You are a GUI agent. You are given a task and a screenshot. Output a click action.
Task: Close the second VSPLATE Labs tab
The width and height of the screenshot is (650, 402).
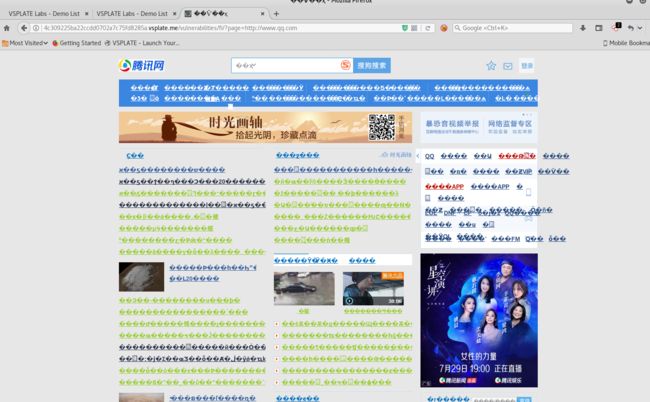click(175, 14)
